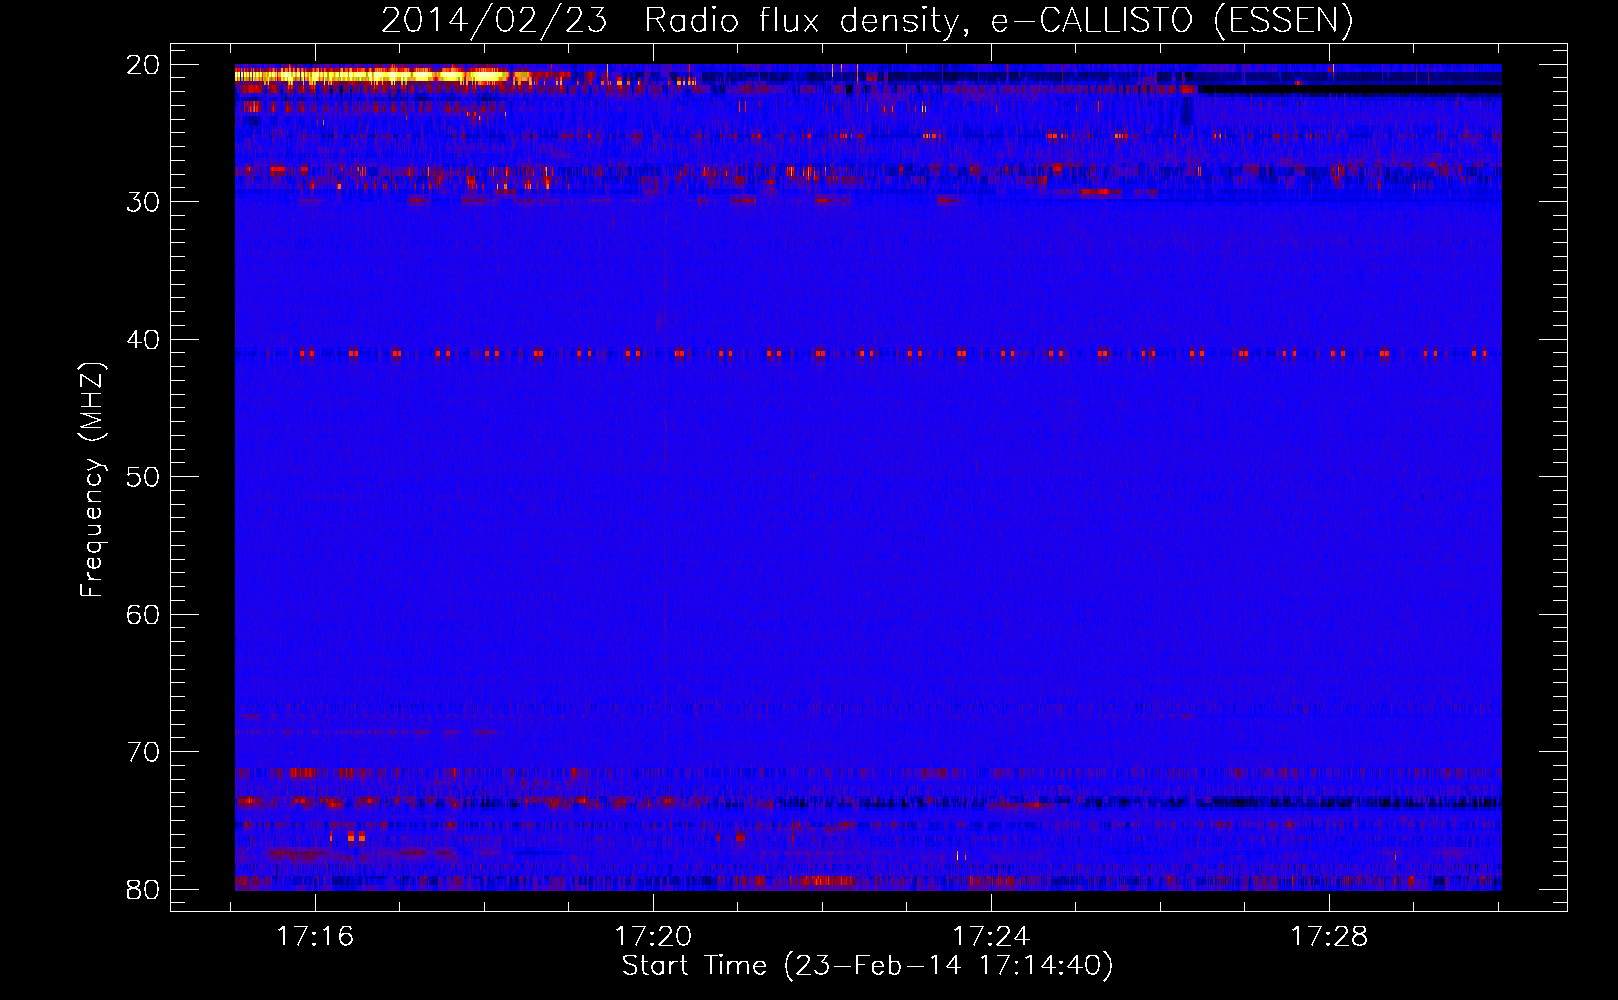Select the 40 MHz frequency tick label
1618x1000 pixels.
tap(144, 340)
